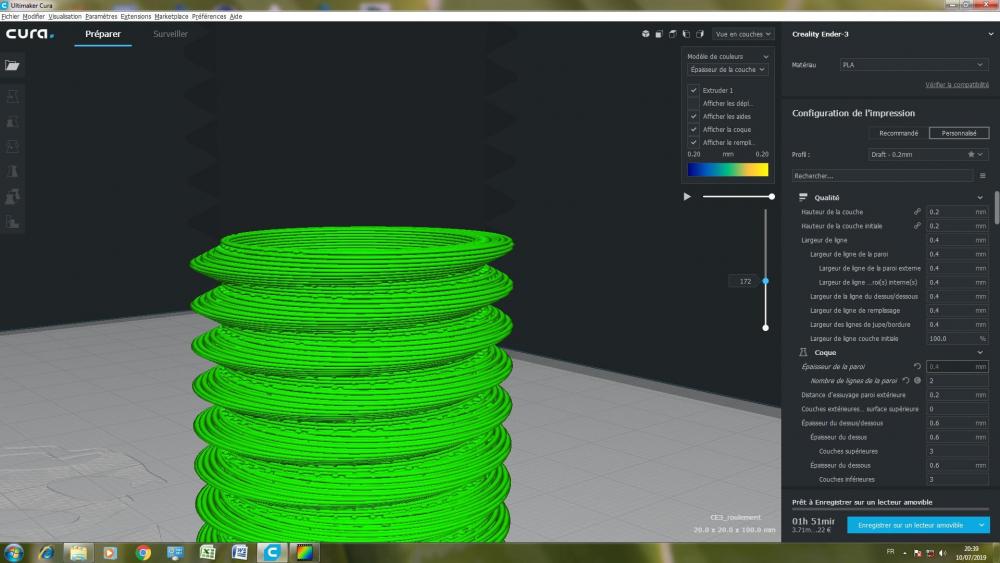1000x563 pixels.
Task: Click link icon next to Hauteur de la couche initiale
Action: click(917, 226)
